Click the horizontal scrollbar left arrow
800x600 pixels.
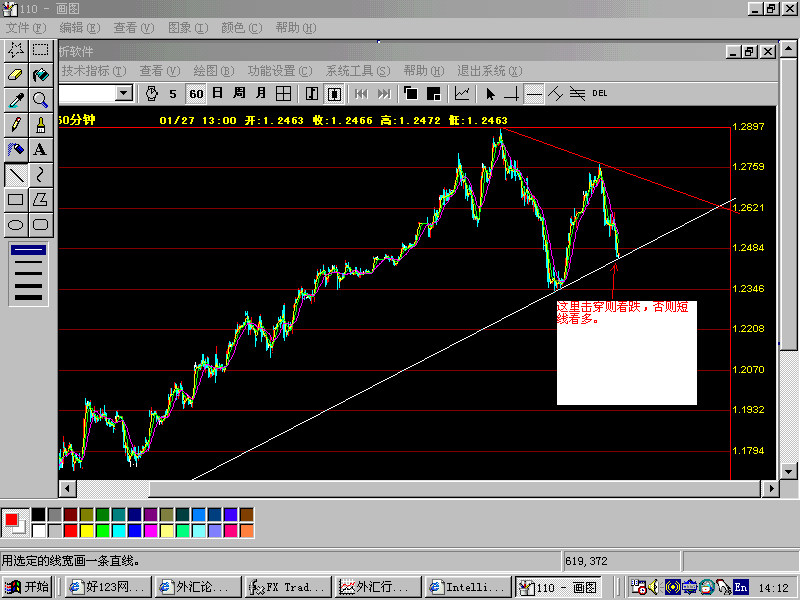67,489
